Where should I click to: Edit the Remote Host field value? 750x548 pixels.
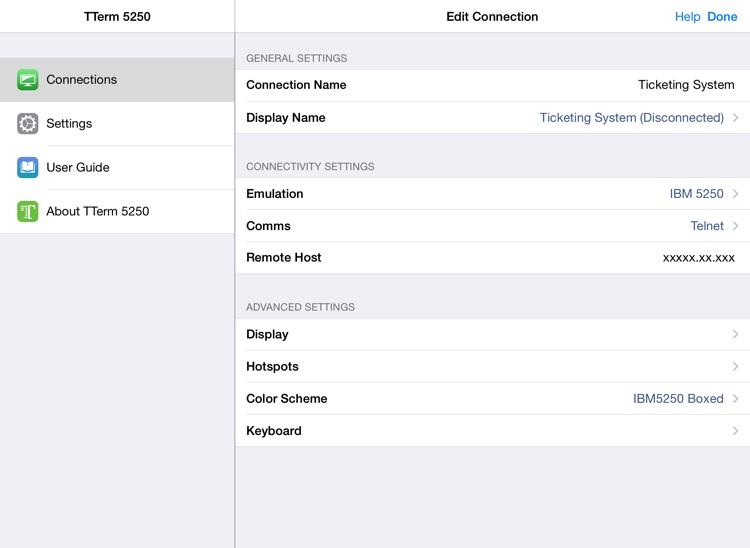pyautogui.click(x=698, y=258)
